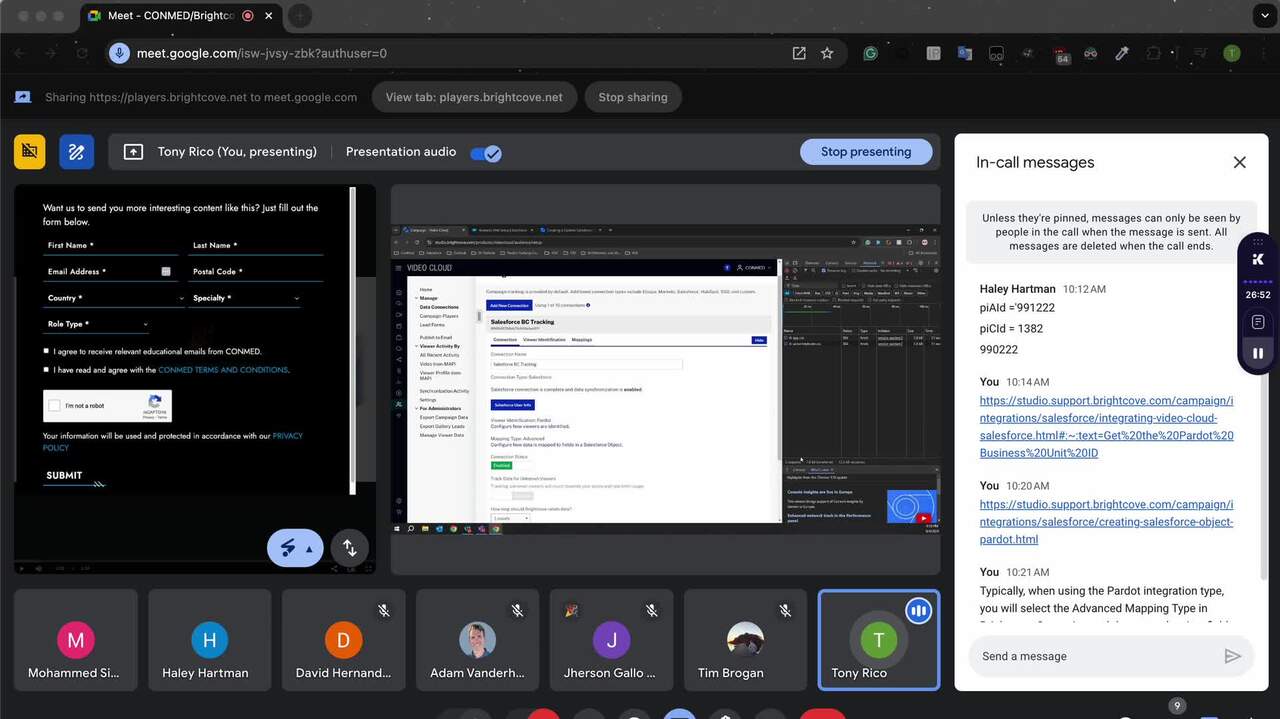The width and height of the screenshot is (1280, 719).
Task: Click the Send a message input field
Action: (x=1095, y=656)
